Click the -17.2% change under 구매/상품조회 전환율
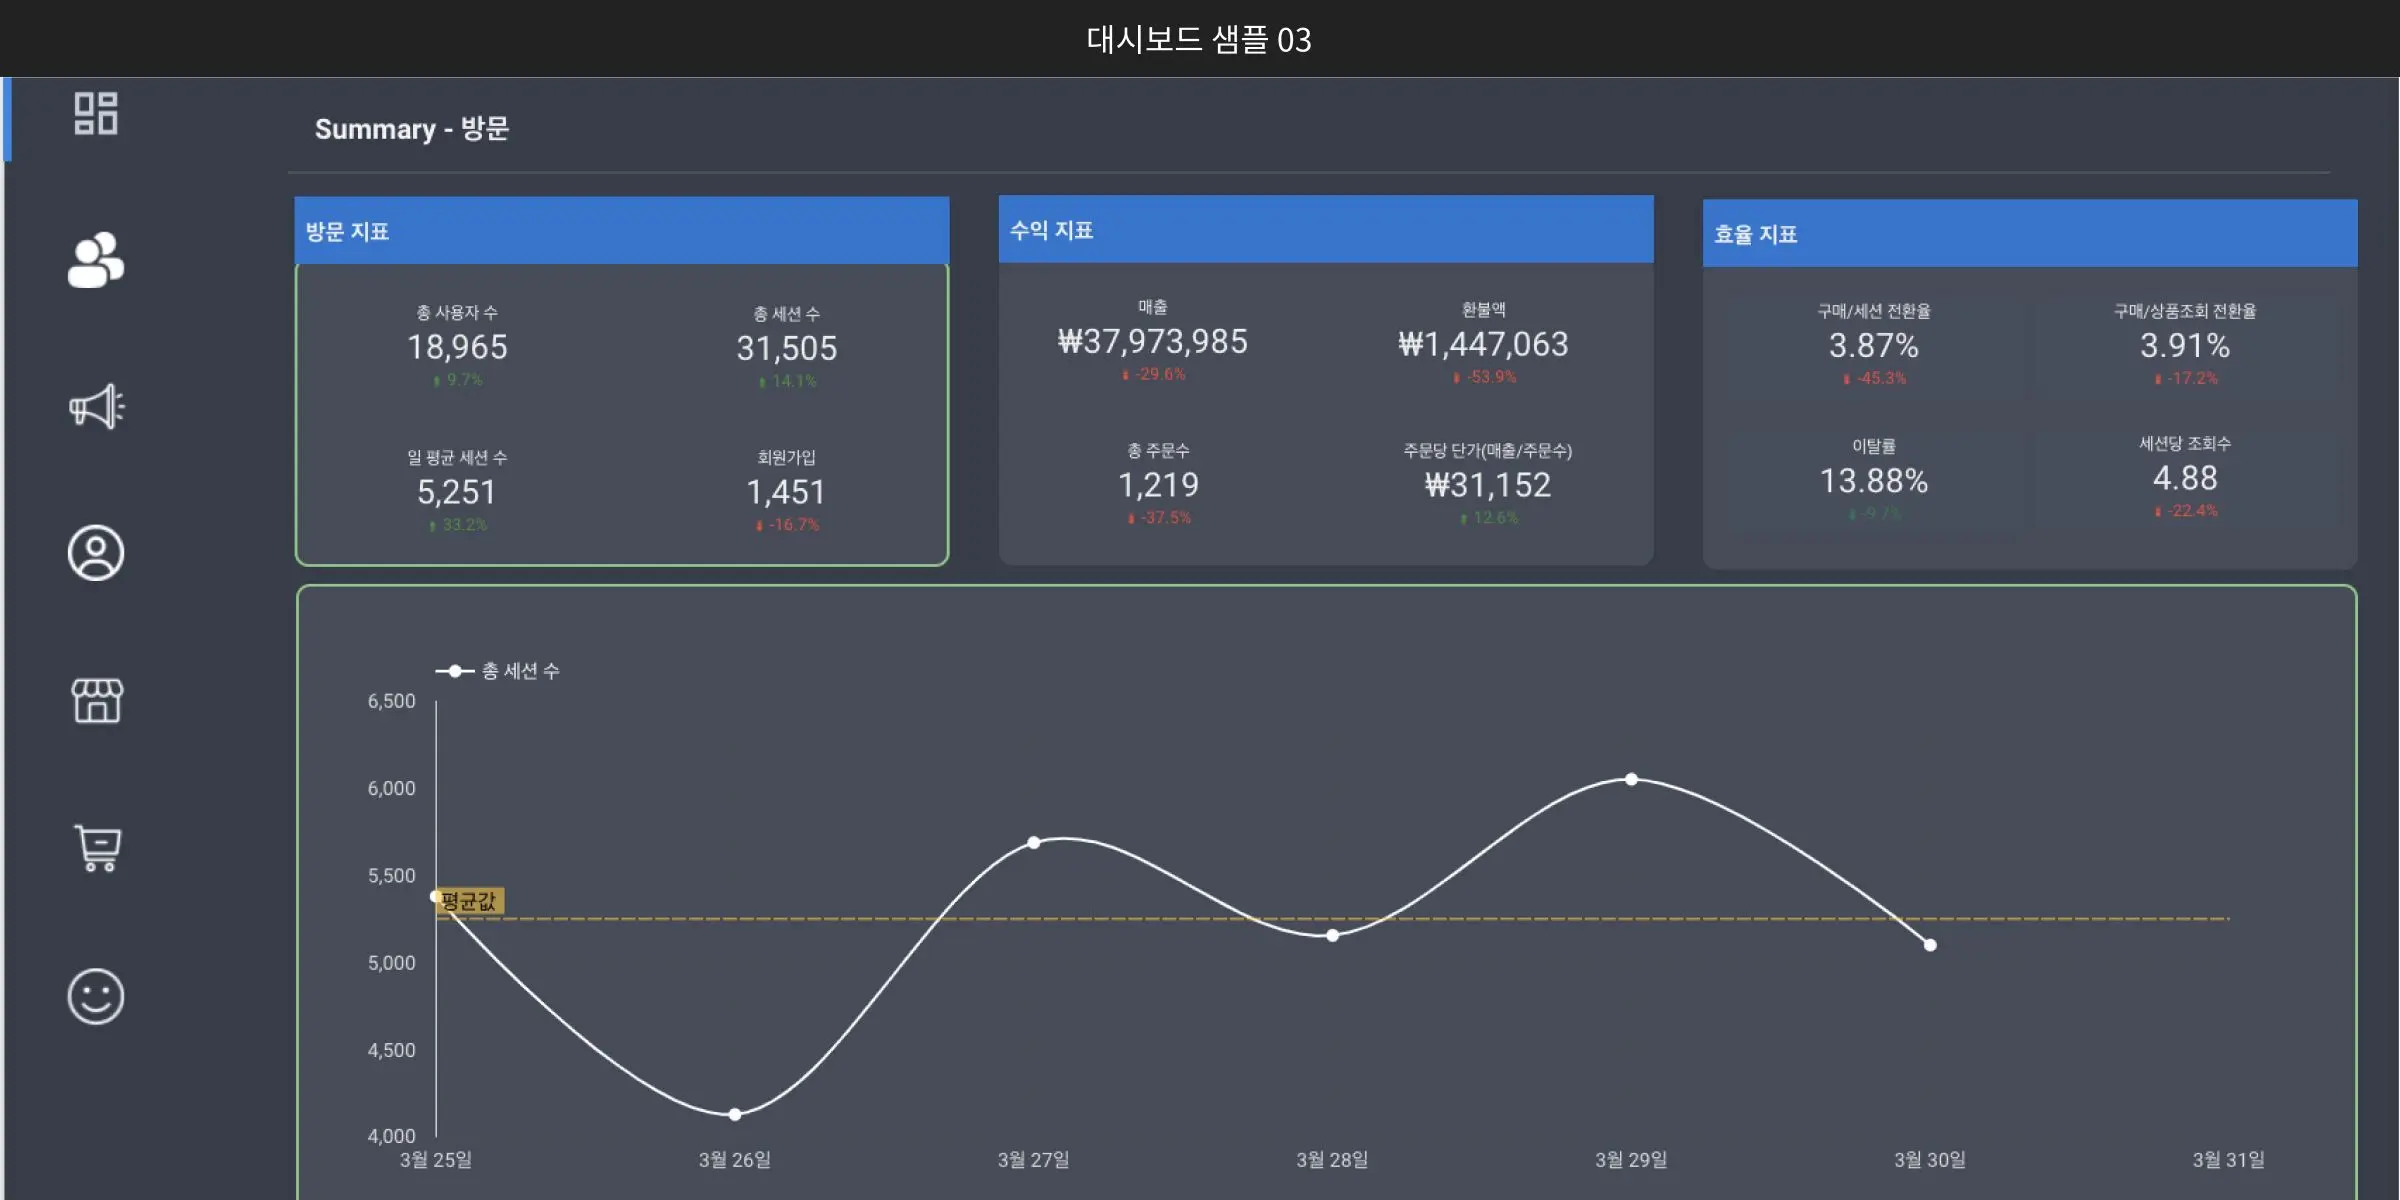 2185,379
